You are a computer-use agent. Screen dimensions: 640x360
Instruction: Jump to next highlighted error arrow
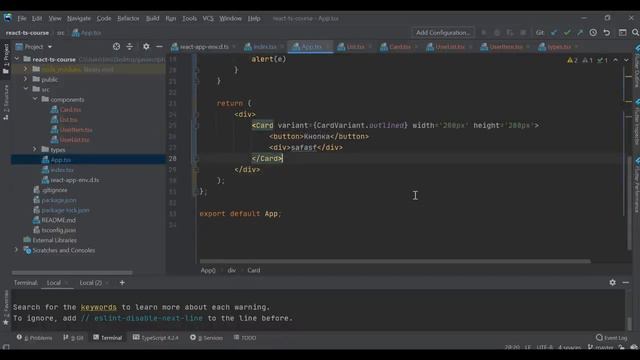[626, 60]
